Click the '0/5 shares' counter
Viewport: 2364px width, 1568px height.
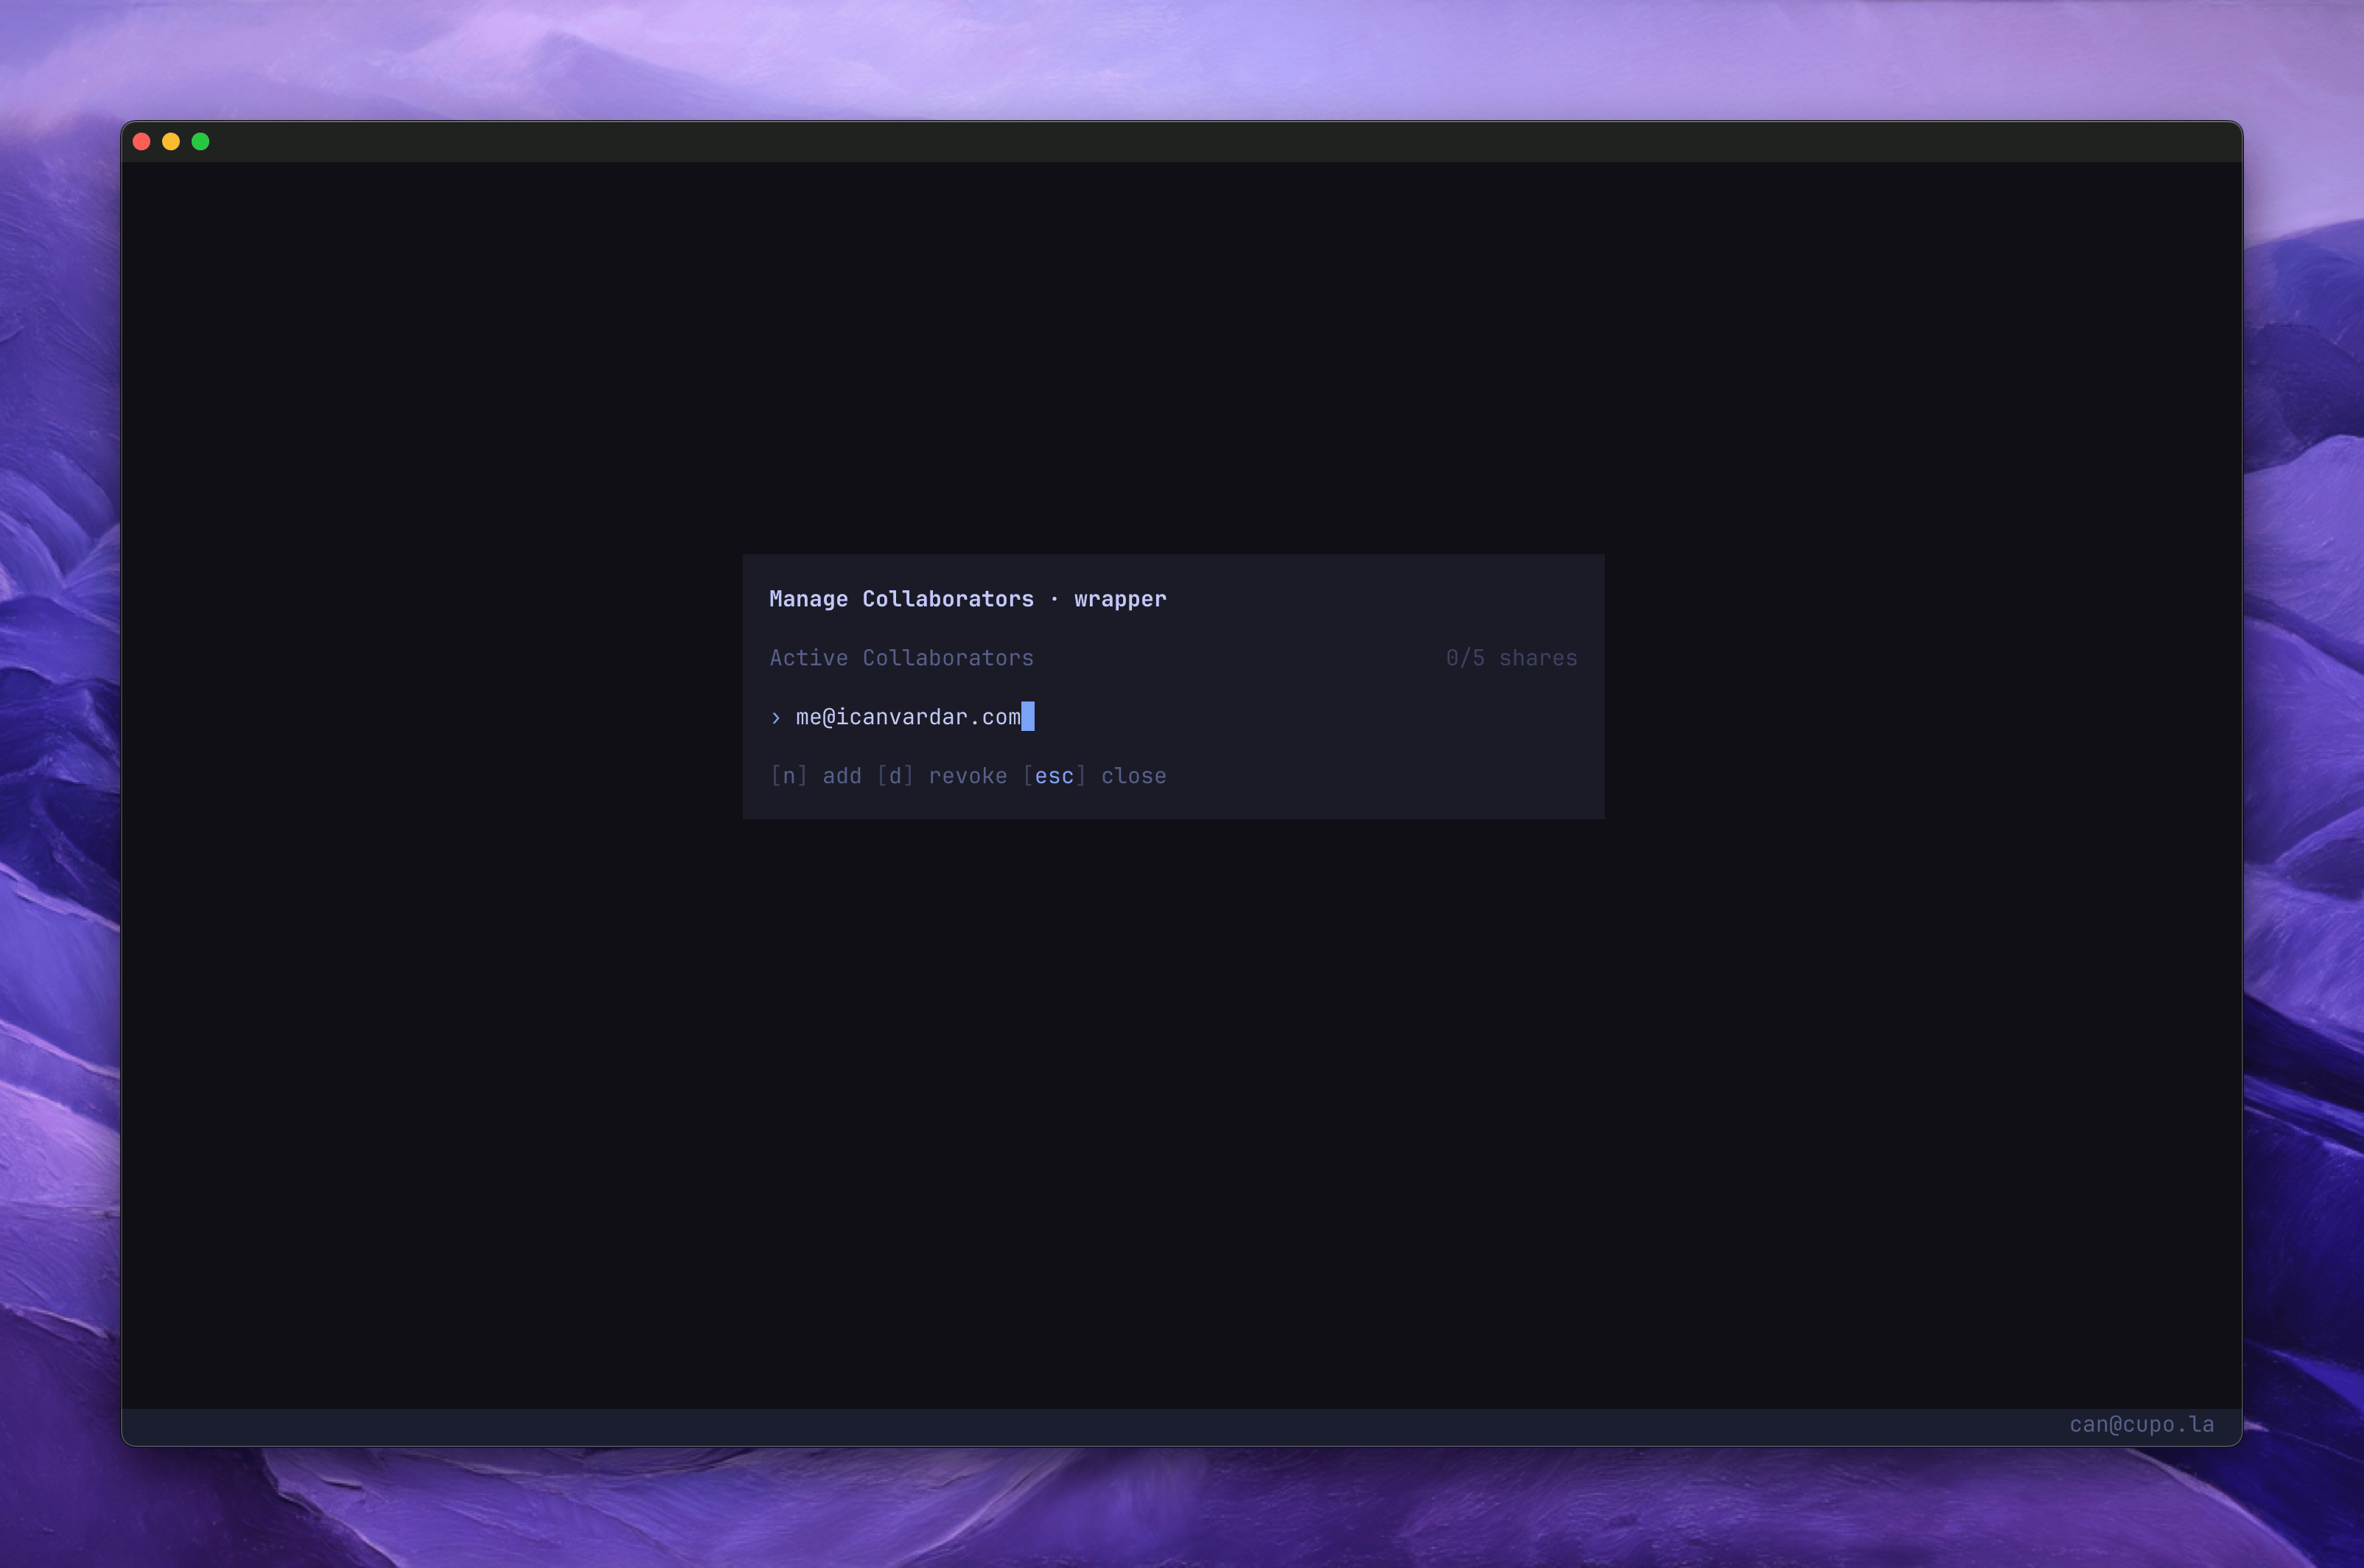[1511, 658]
